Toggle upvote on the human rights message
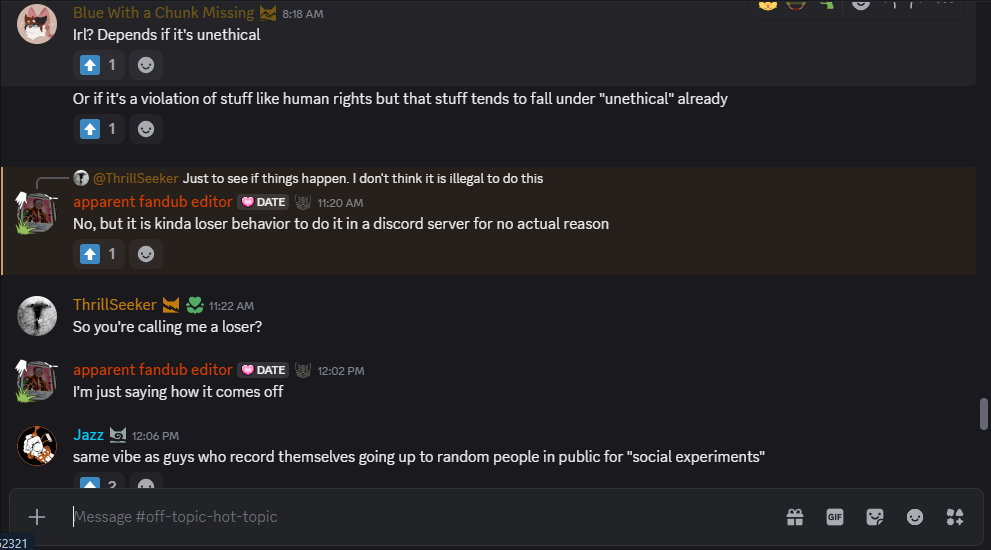The image size is (991, 550). coord(99,129)
